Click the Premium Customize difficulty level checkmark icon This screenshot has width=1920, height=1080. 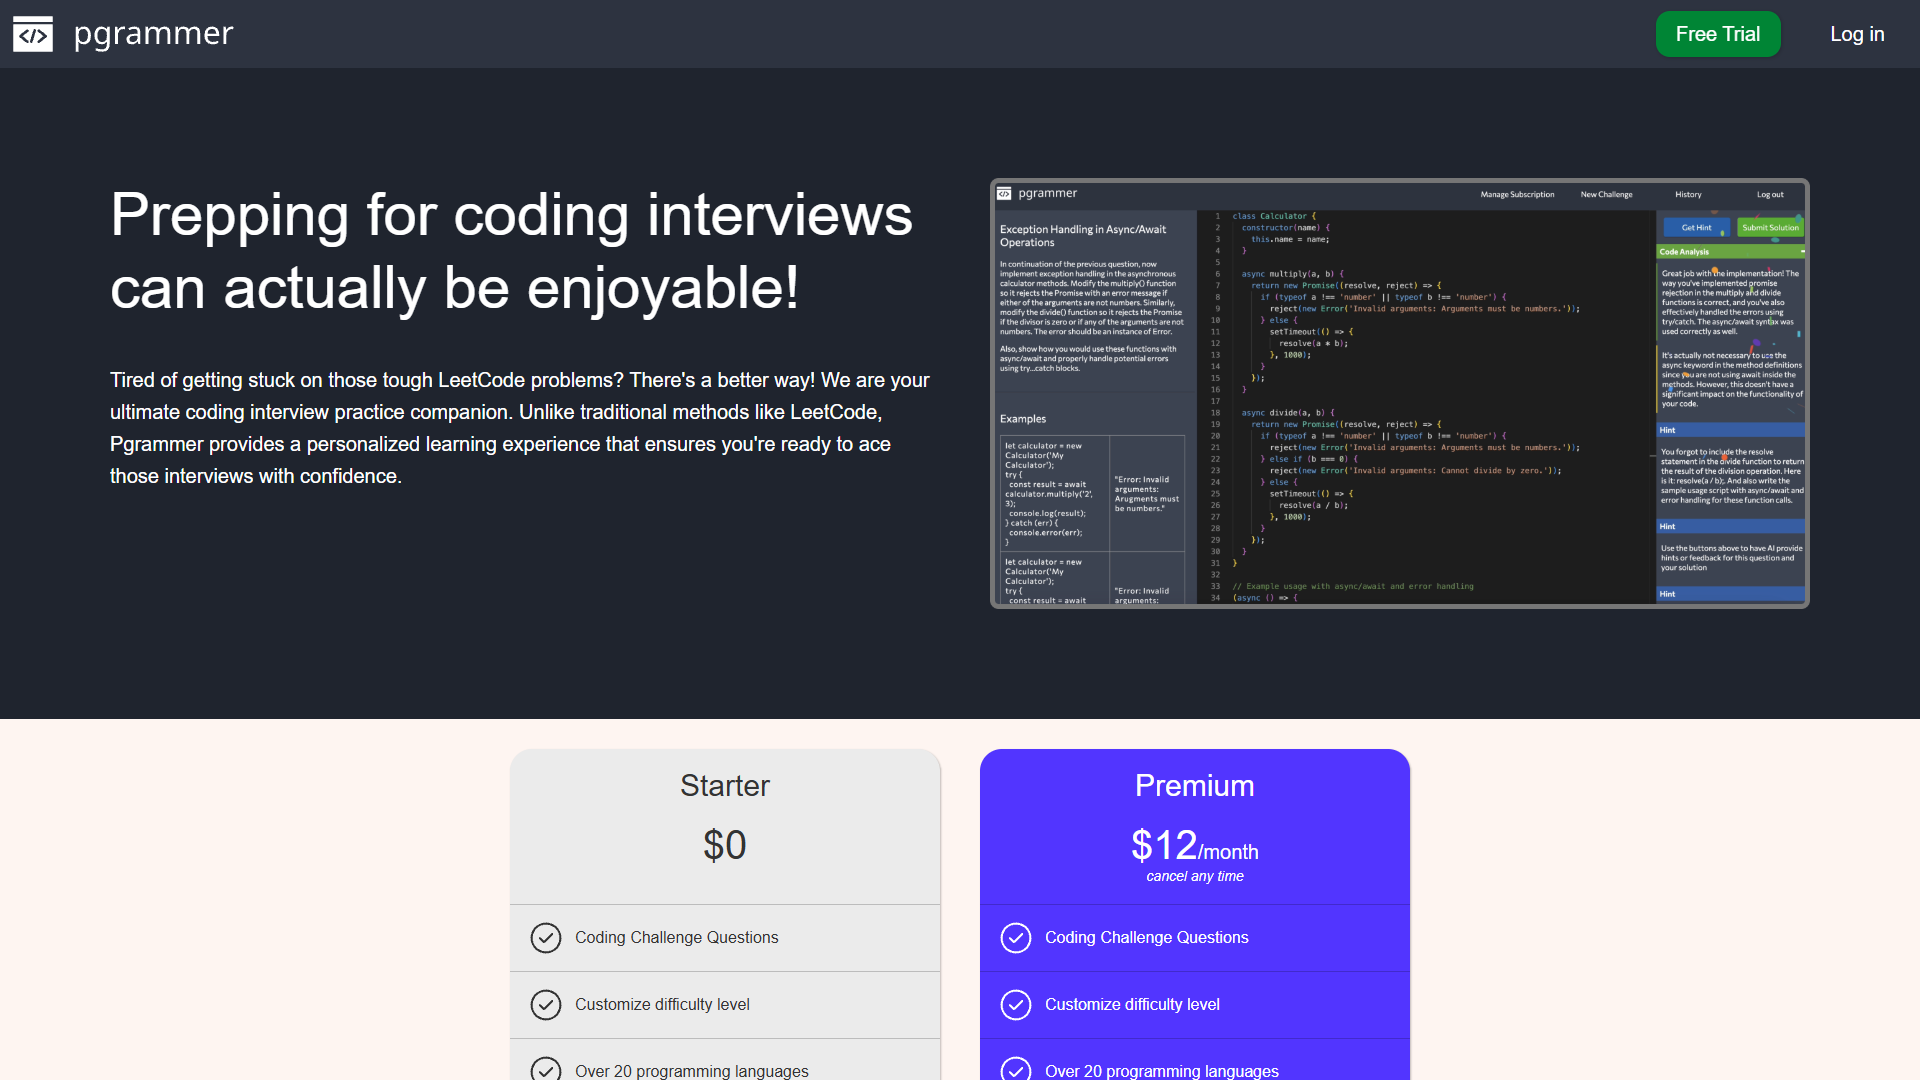click(1015, 1005)
